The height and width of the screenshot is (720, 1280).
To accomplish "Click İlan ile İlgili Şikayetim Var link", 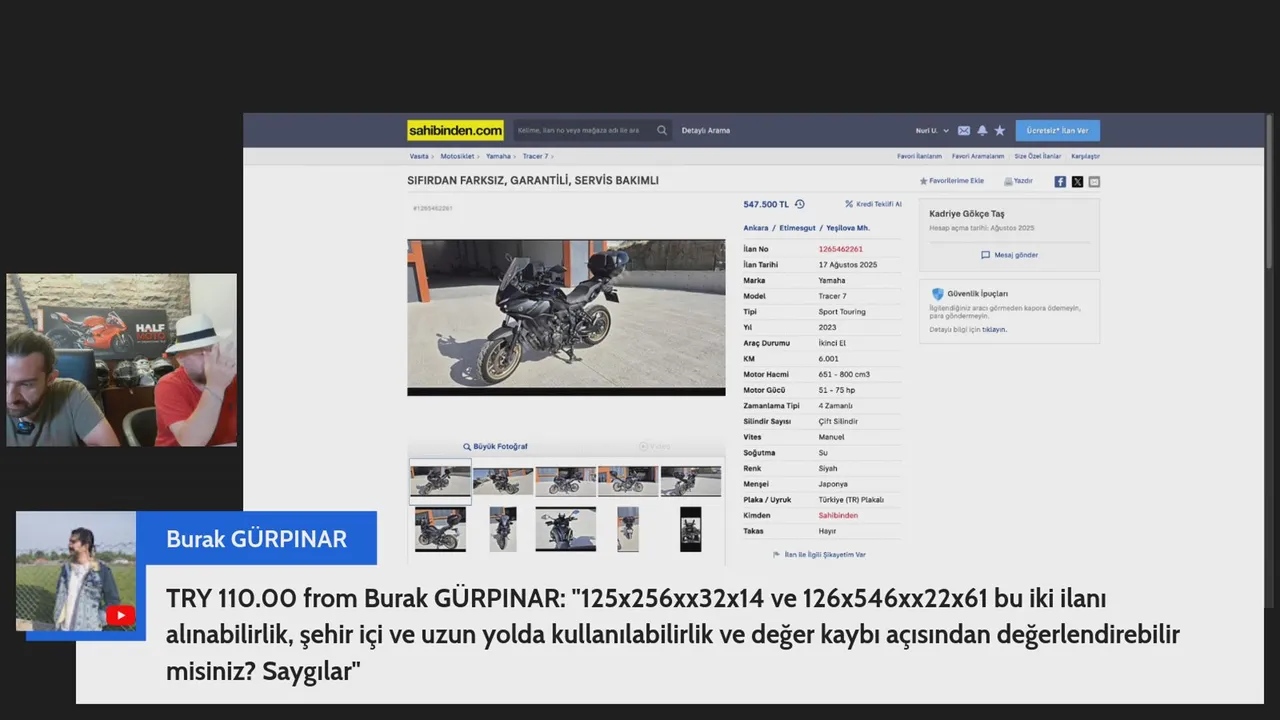I will (x=820, y=554).
